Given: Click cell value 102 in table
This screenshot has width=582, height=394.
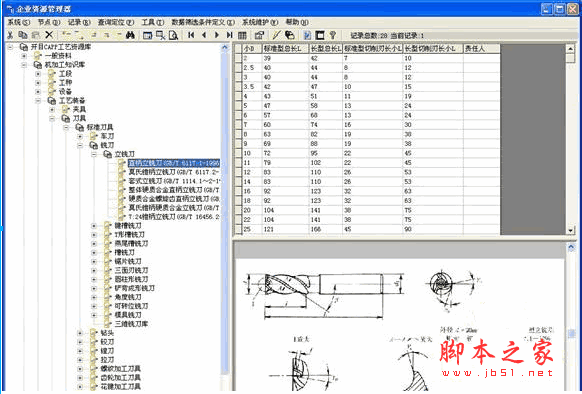Looking at the screenshot, I should pyautogui.click(x=326, y=163).
